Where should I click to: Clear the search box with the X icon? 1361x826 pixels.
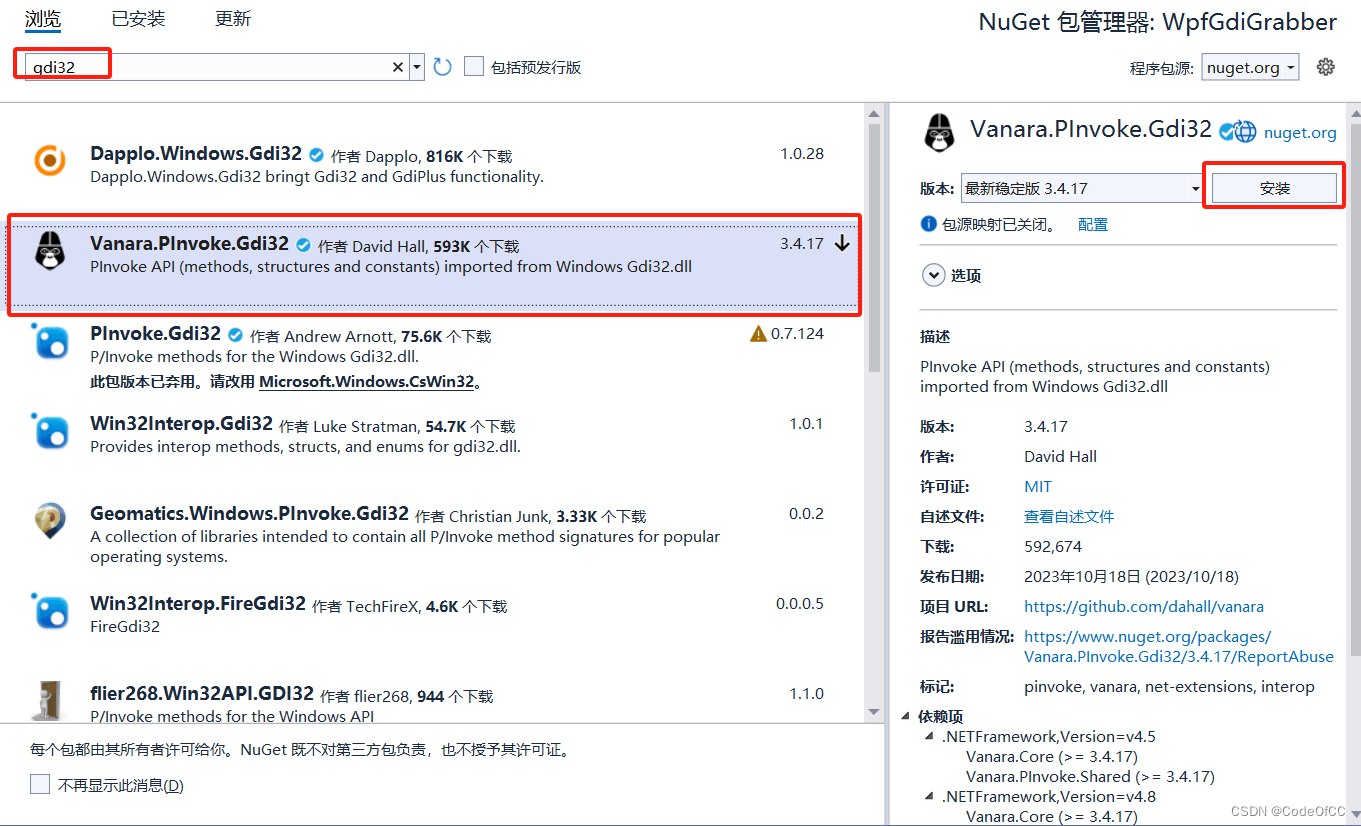(398, 67)
